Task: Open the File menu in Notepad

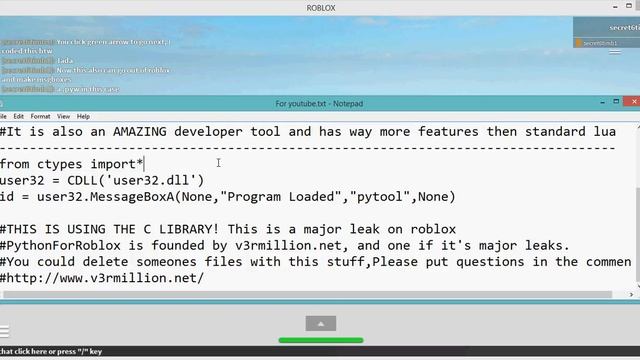Action: tap(3, 116)
